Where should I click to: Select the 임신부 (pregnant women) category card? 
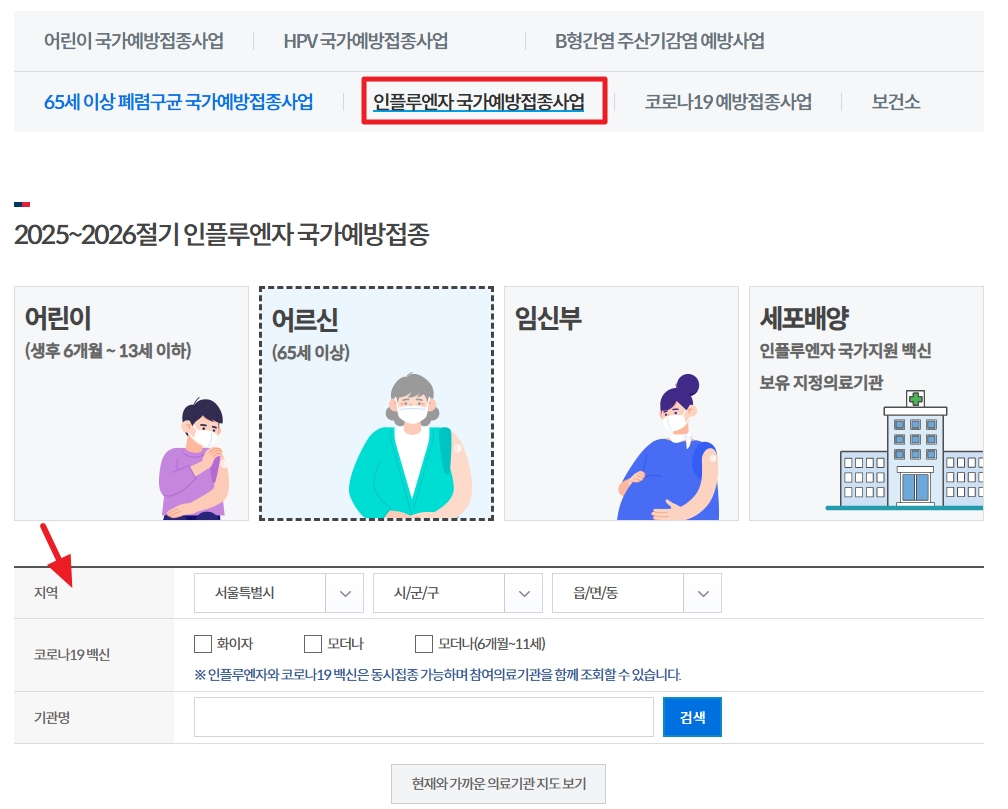(x=621, y=403)
